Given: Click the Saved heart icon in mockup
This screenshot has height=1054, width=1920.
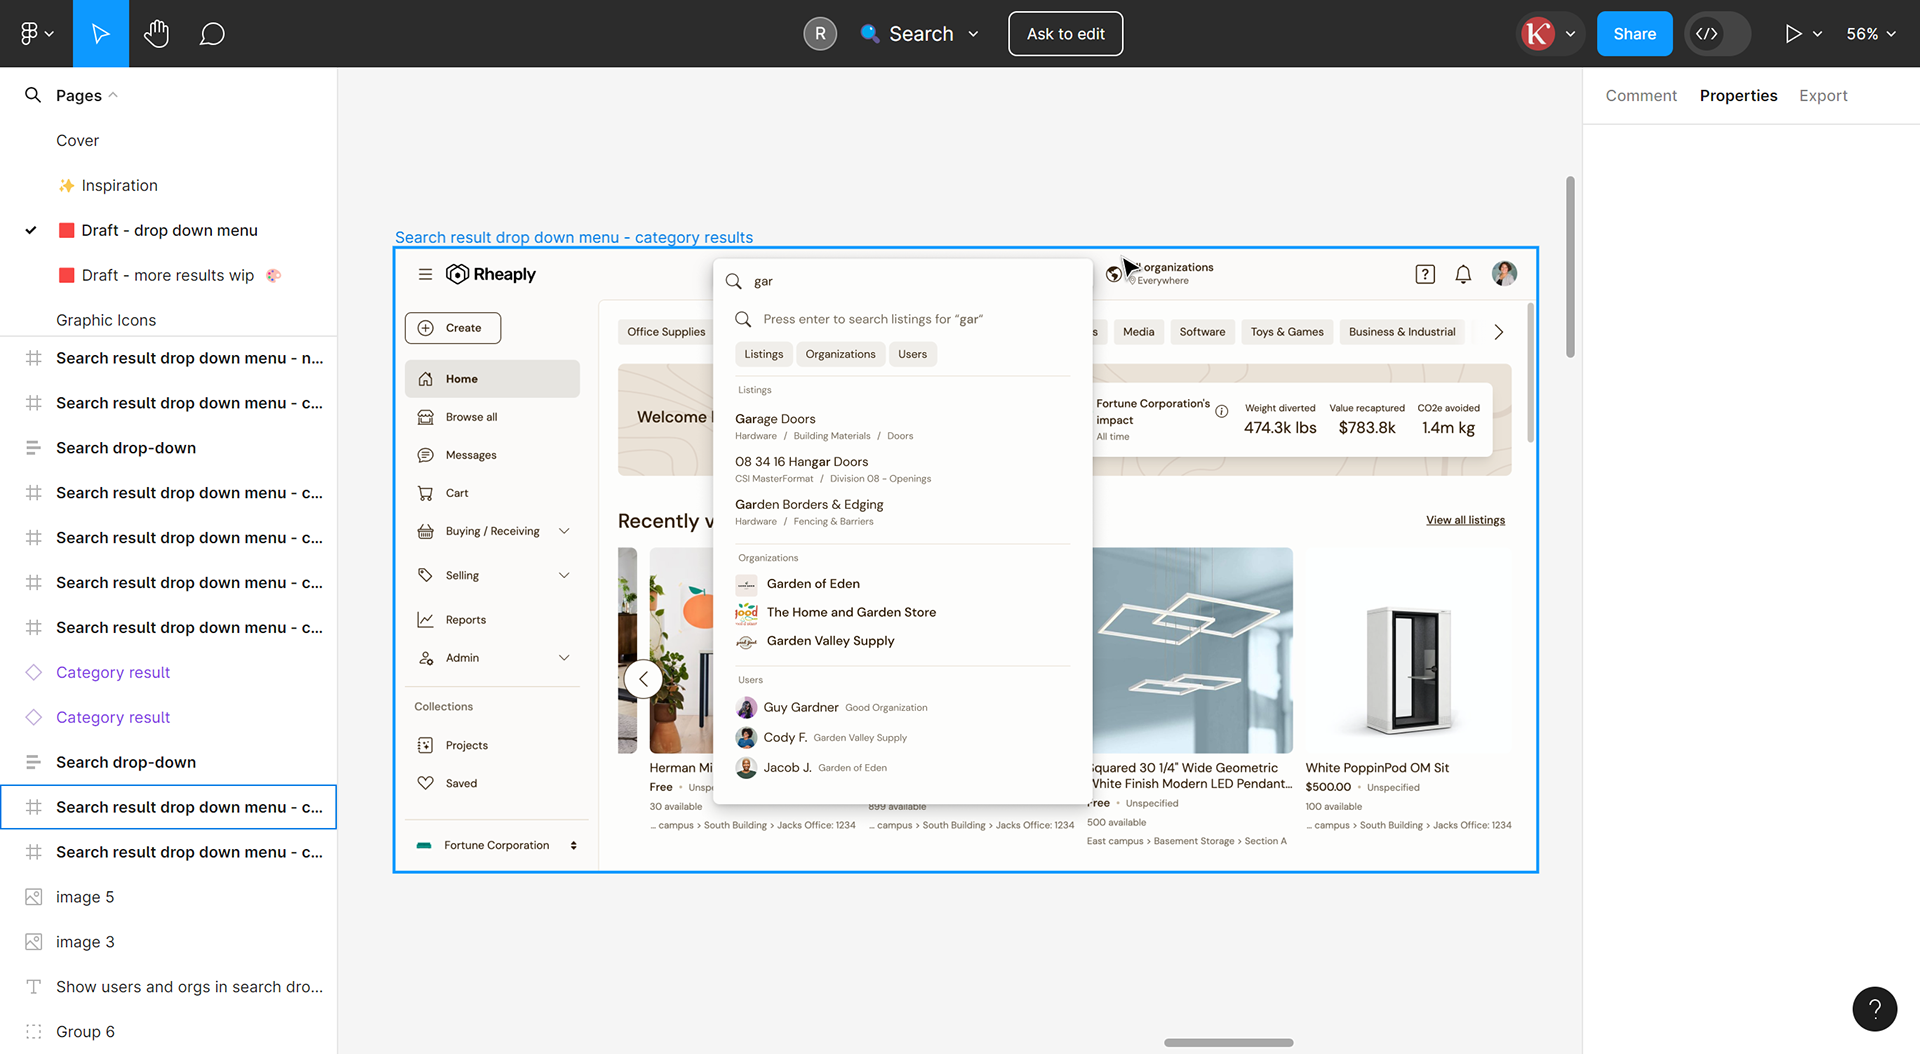Looking at the screenshot, I should pos(425,783).
